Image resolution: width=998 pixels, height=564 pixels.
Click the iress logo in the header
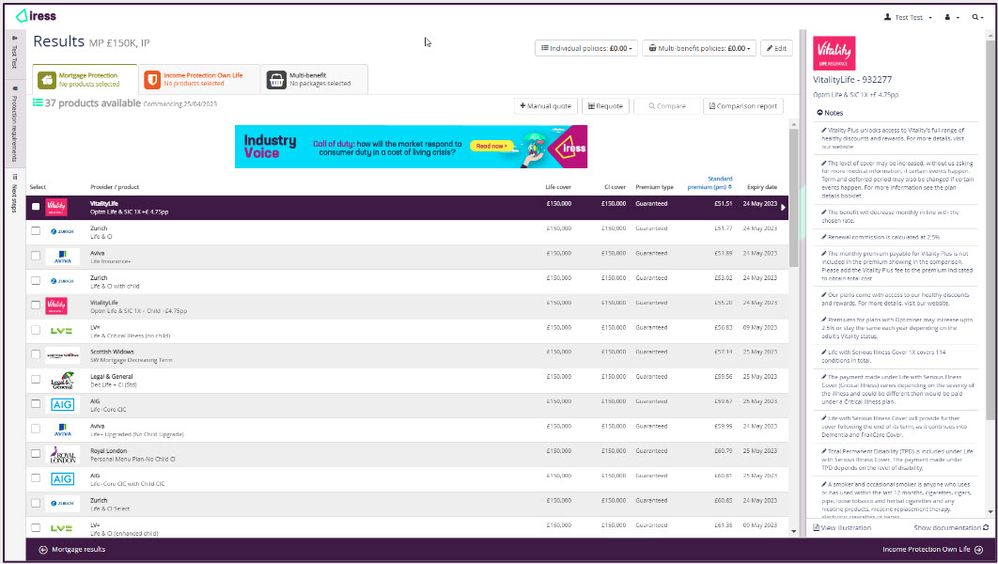click(36, 15)
